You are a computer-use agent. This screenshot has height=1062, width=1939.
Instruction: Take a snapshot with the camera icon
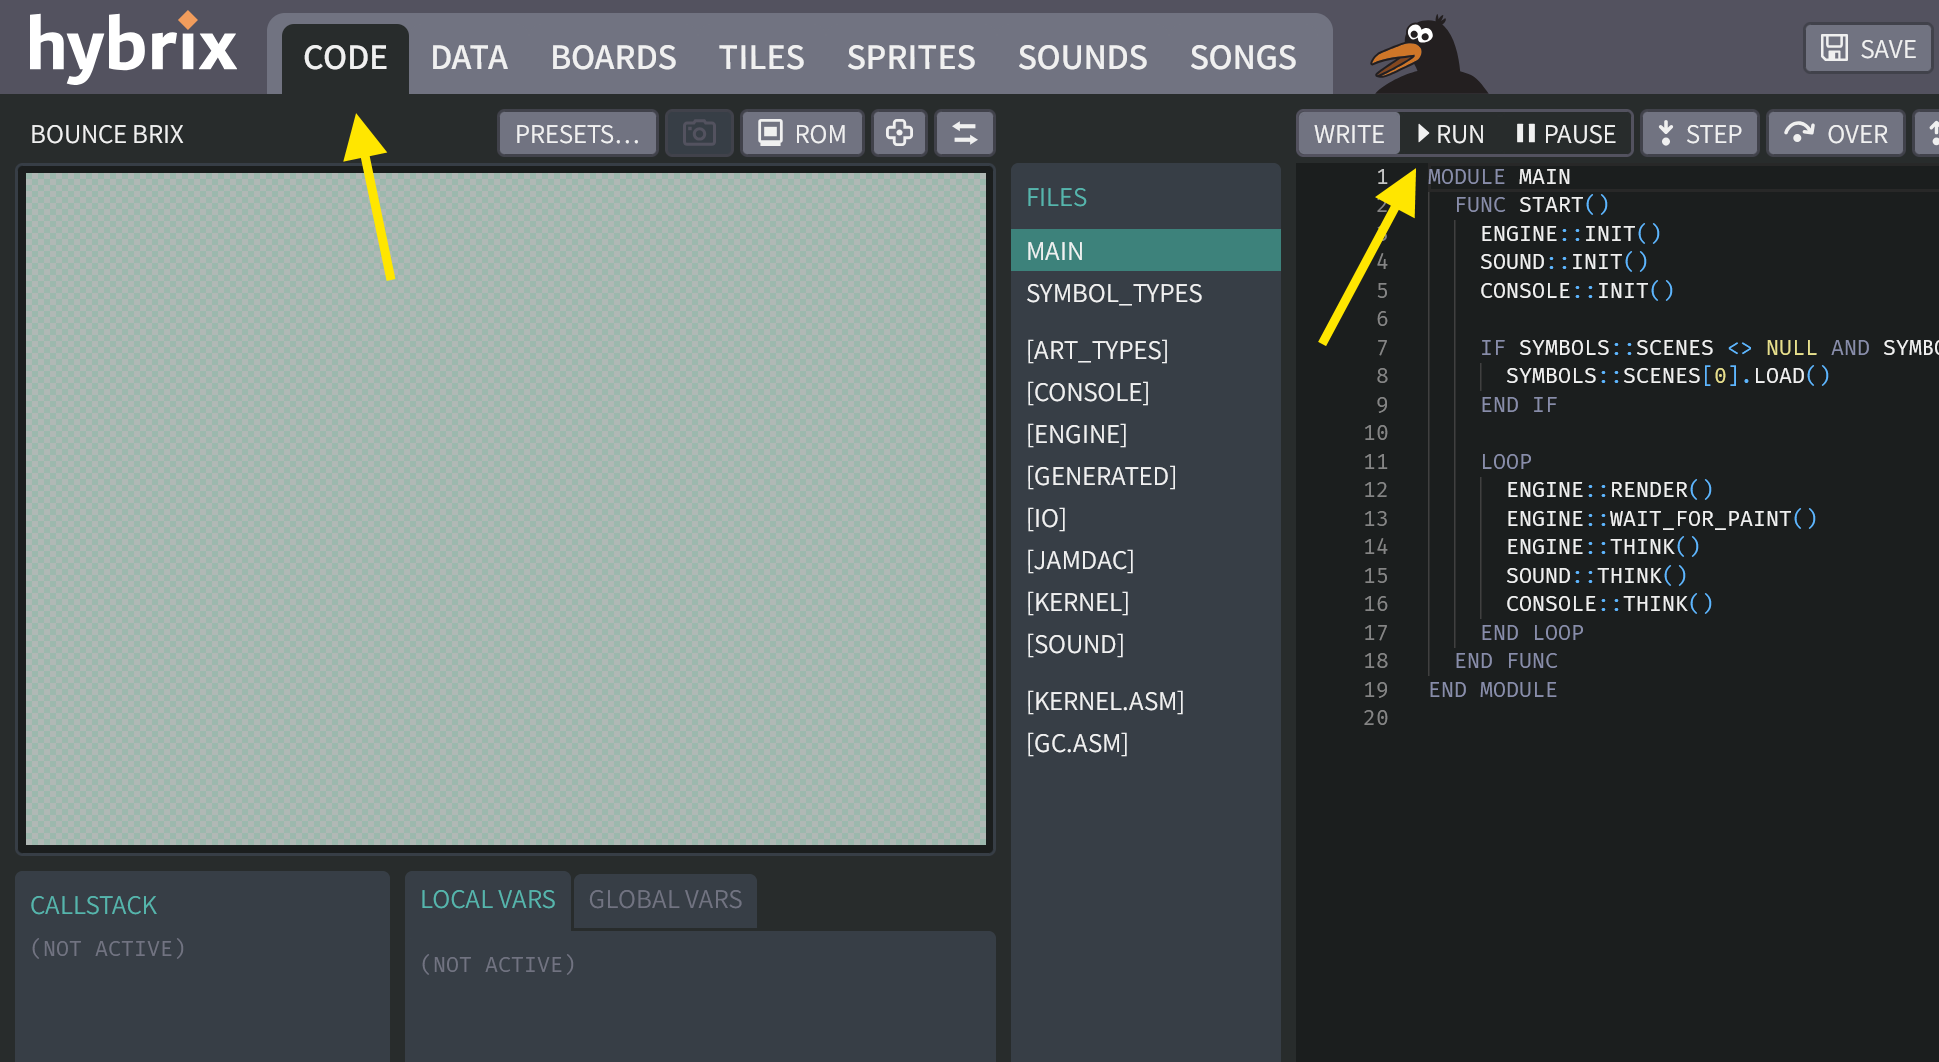click(698, 132)
